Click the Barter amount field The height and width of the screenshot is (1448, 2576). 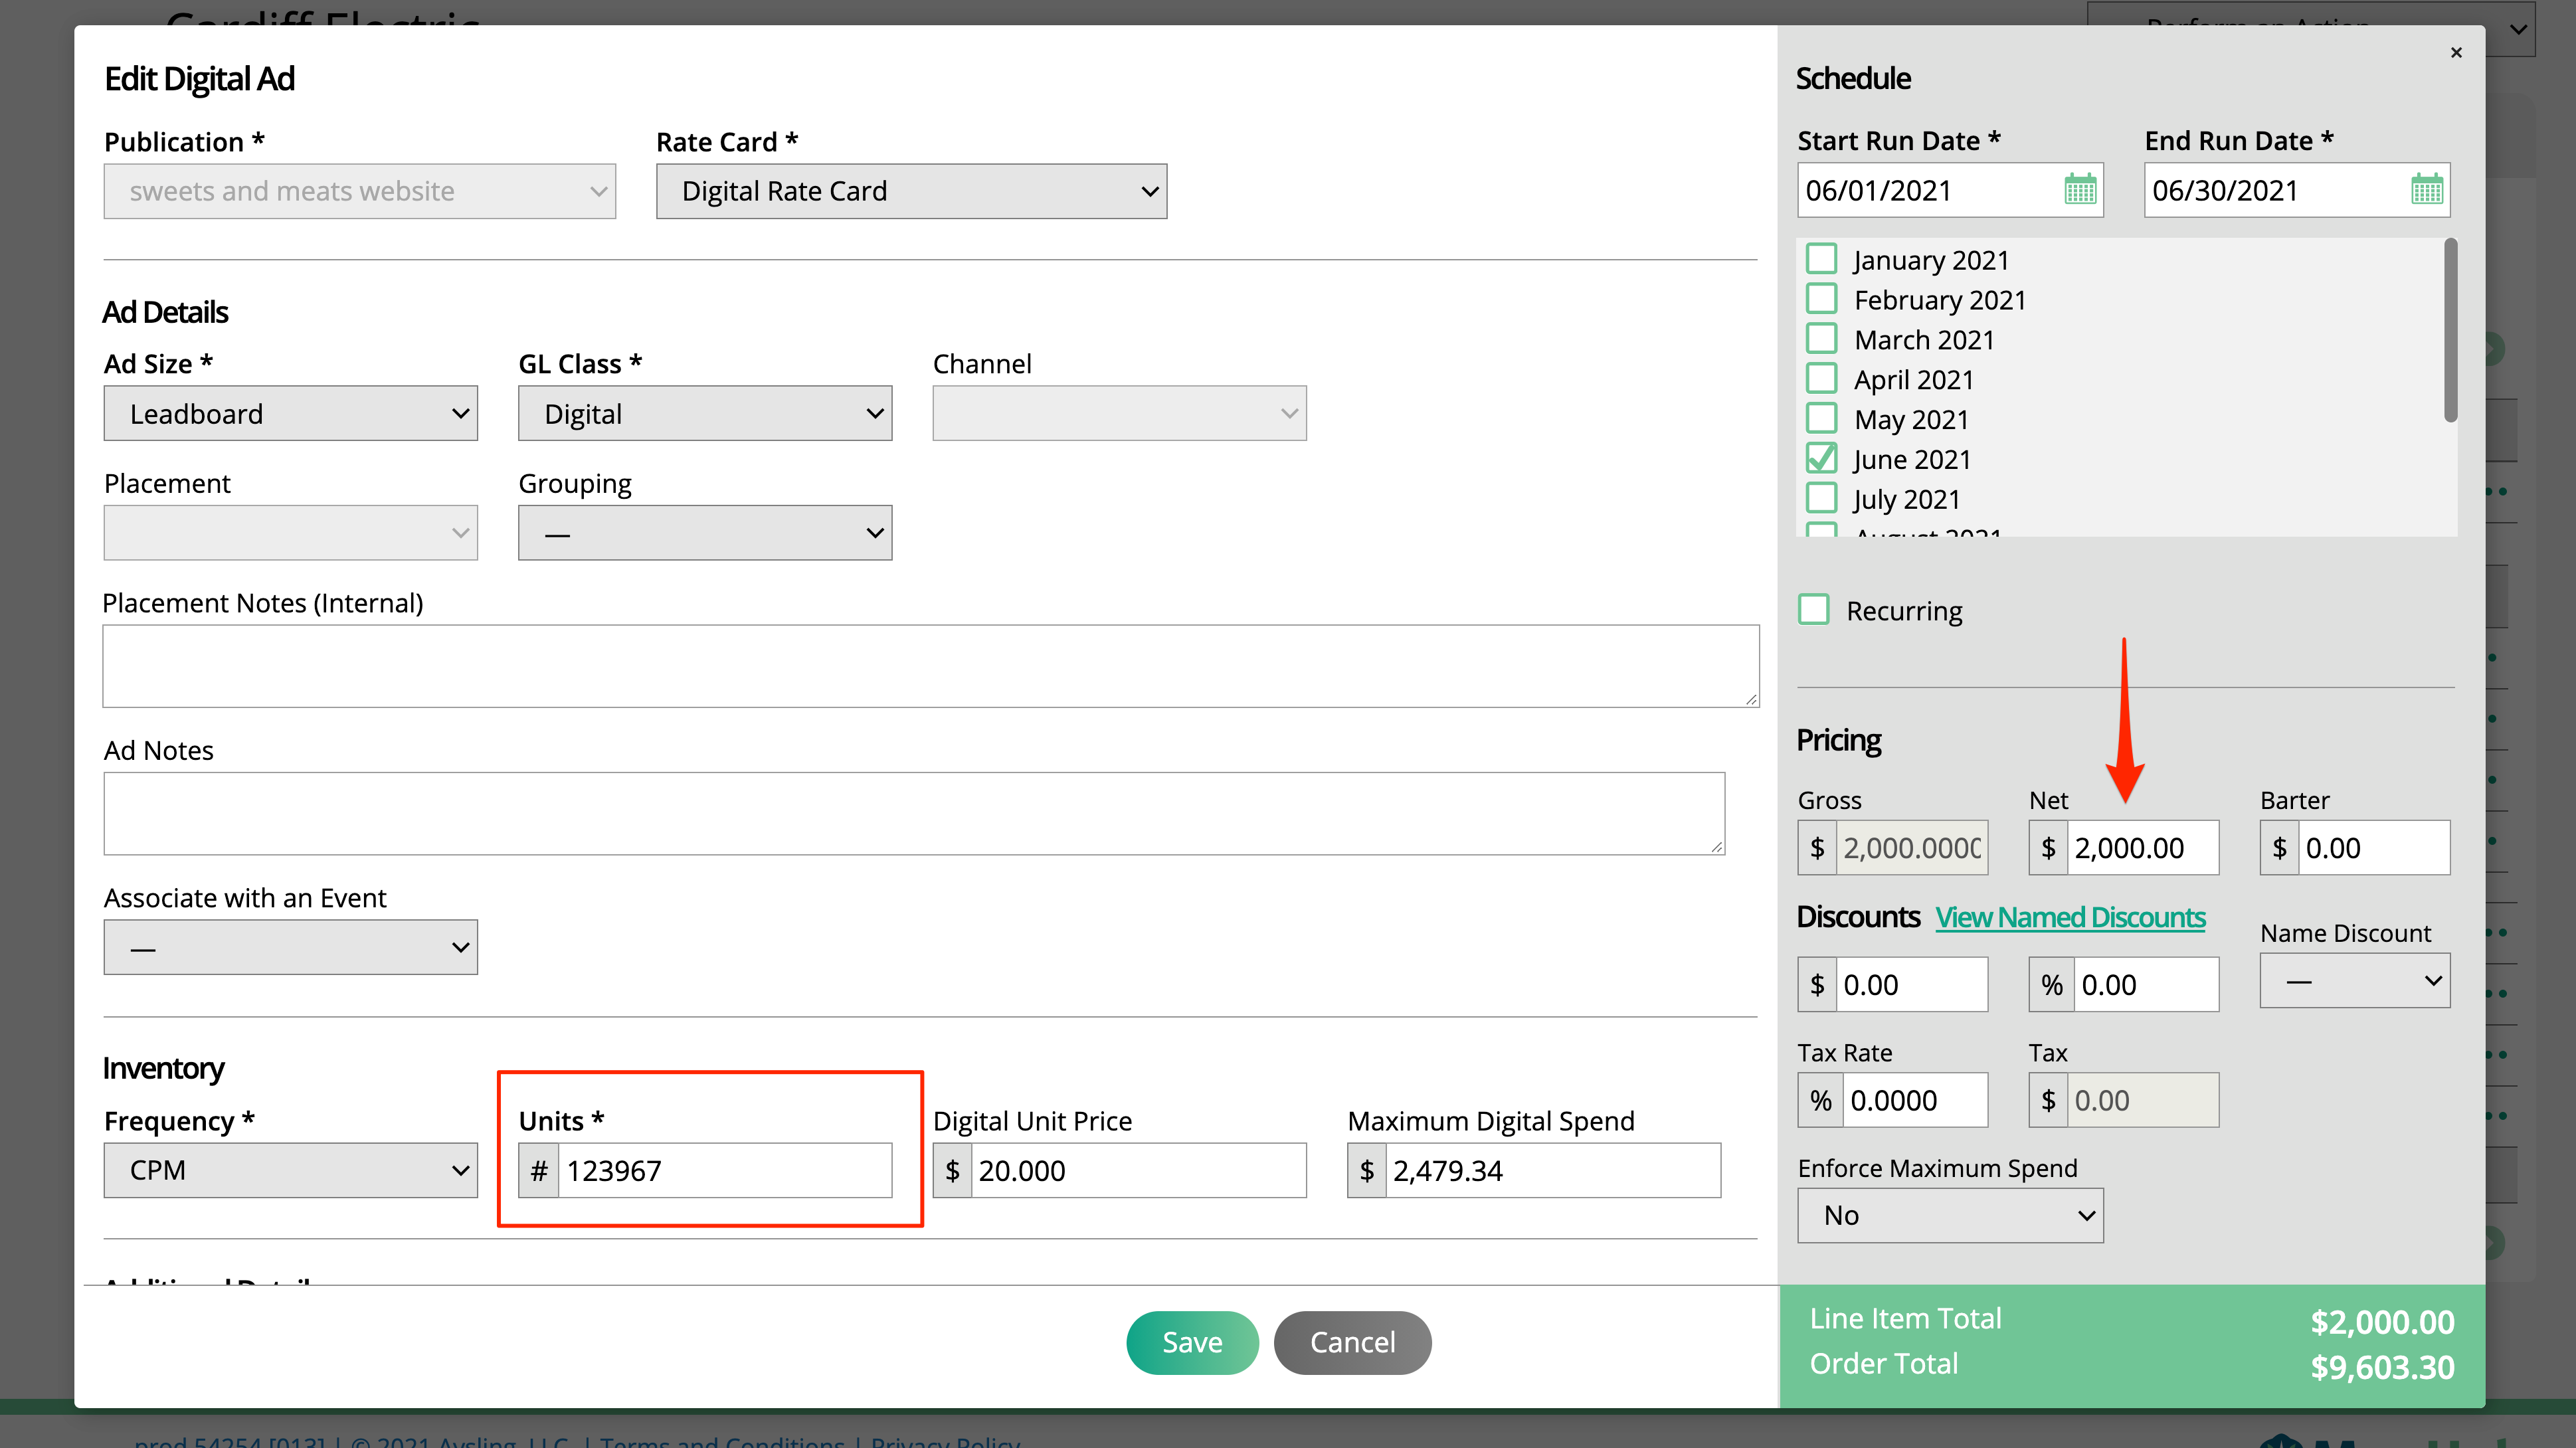point(2374,848)
